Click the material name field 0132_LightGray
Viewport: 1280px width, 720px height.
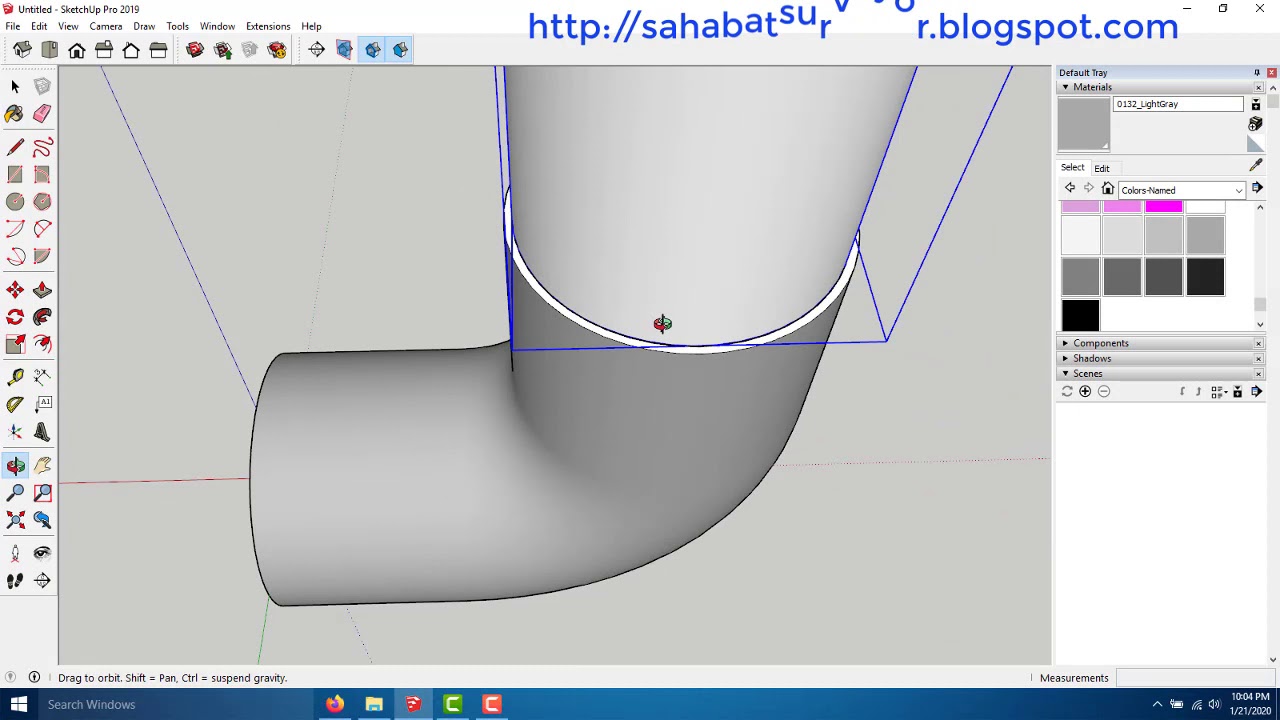1179,104
